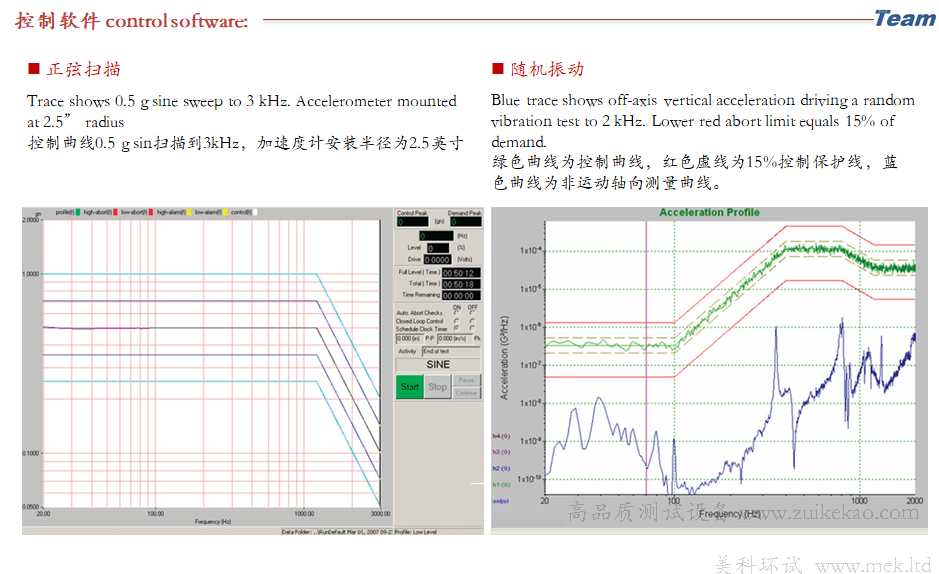Click the Total Time value 00:50:18

[x=462, y=284]
